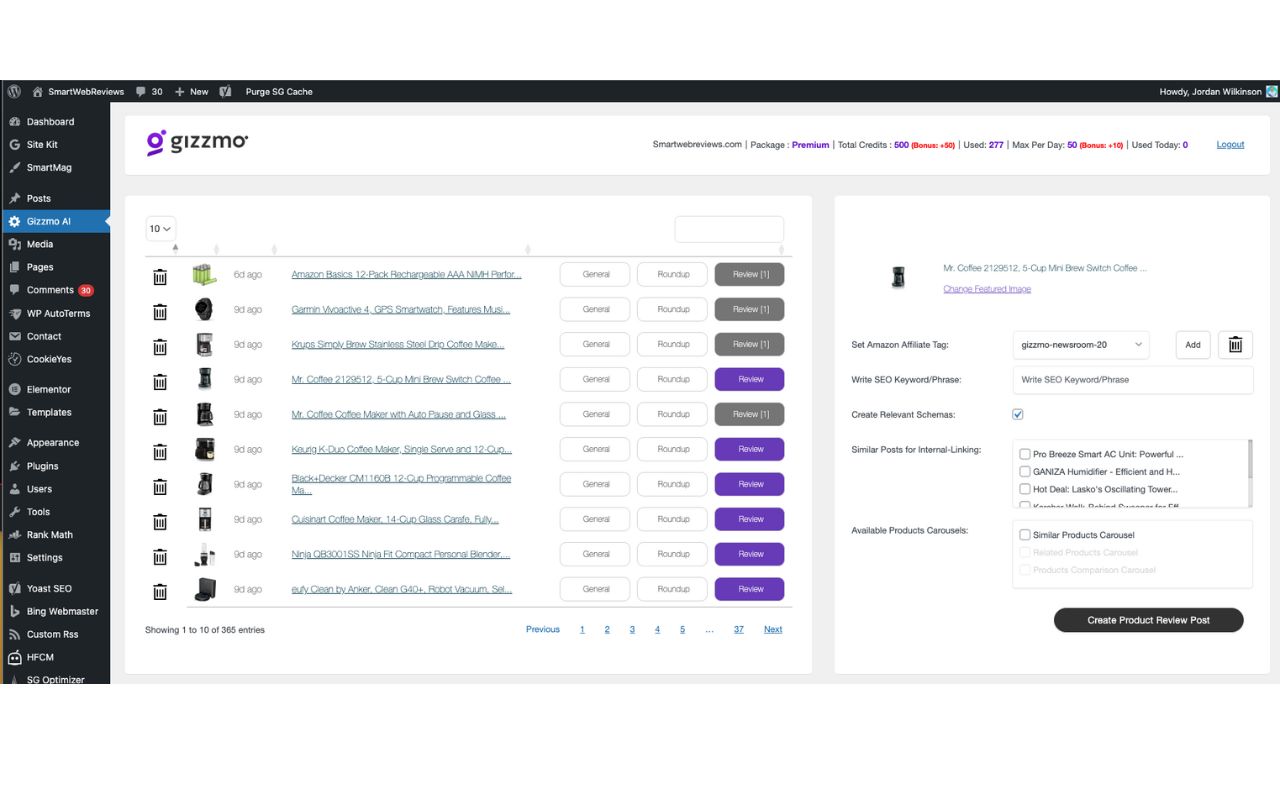Delete the Ninja QB3001SS blender row

point(160,557)
